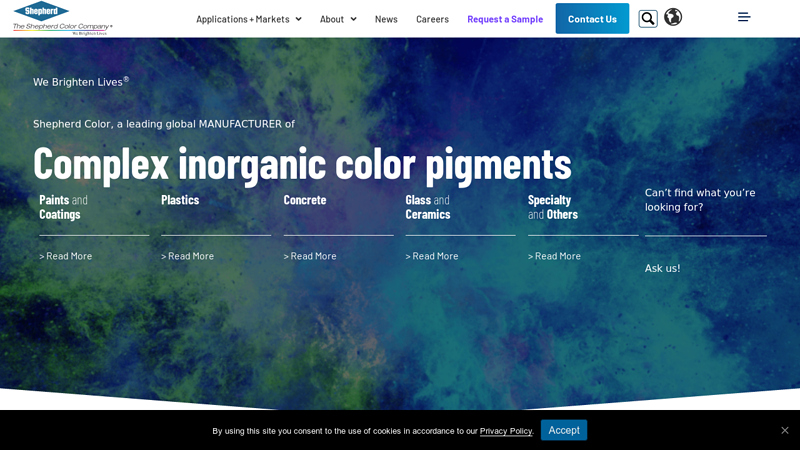Open the Privacy Policy link

[x=506, y=431]
